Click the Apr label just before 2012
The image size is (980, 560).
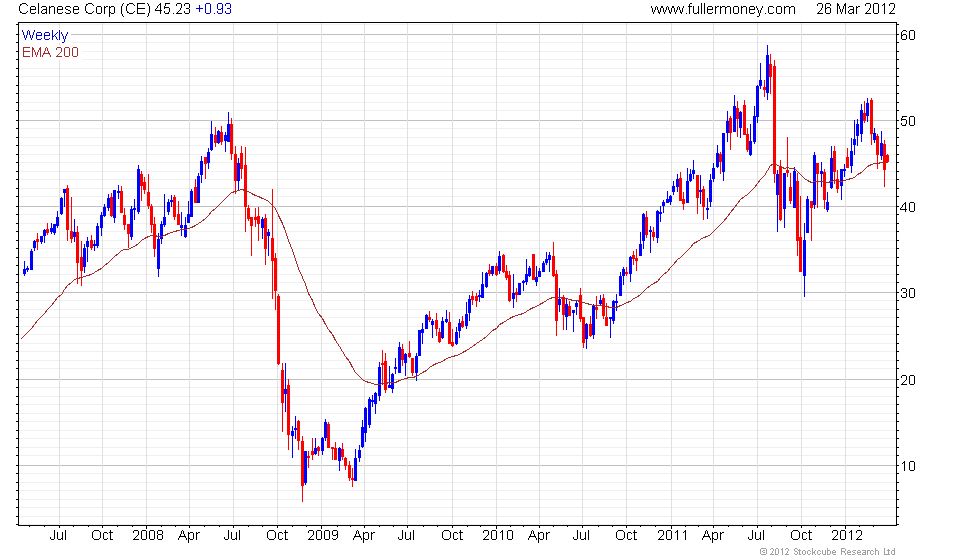coord(713,536)
